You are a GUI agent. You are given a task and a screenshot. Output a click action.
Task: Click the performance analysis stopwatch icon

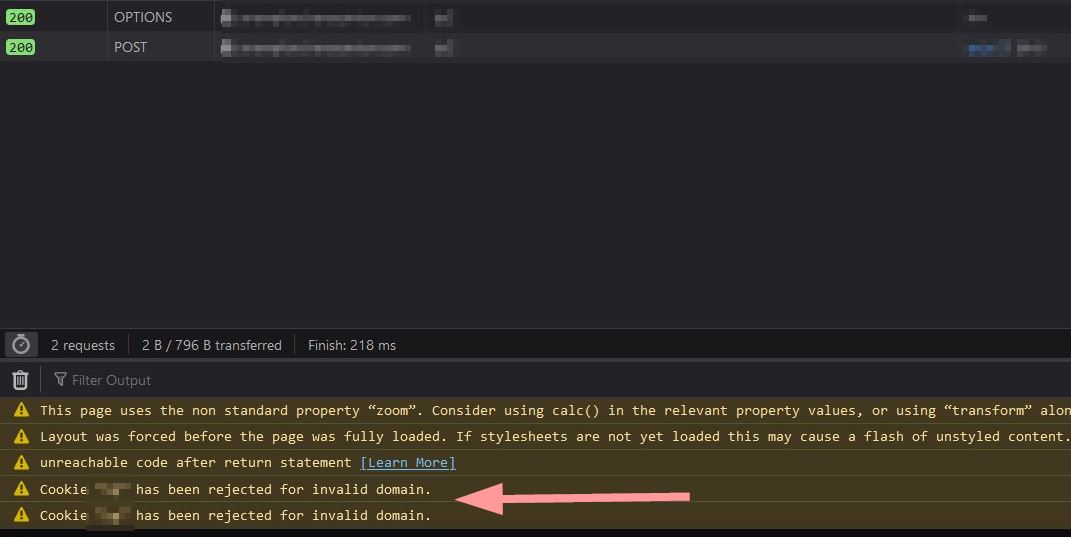tap(21, 345)
